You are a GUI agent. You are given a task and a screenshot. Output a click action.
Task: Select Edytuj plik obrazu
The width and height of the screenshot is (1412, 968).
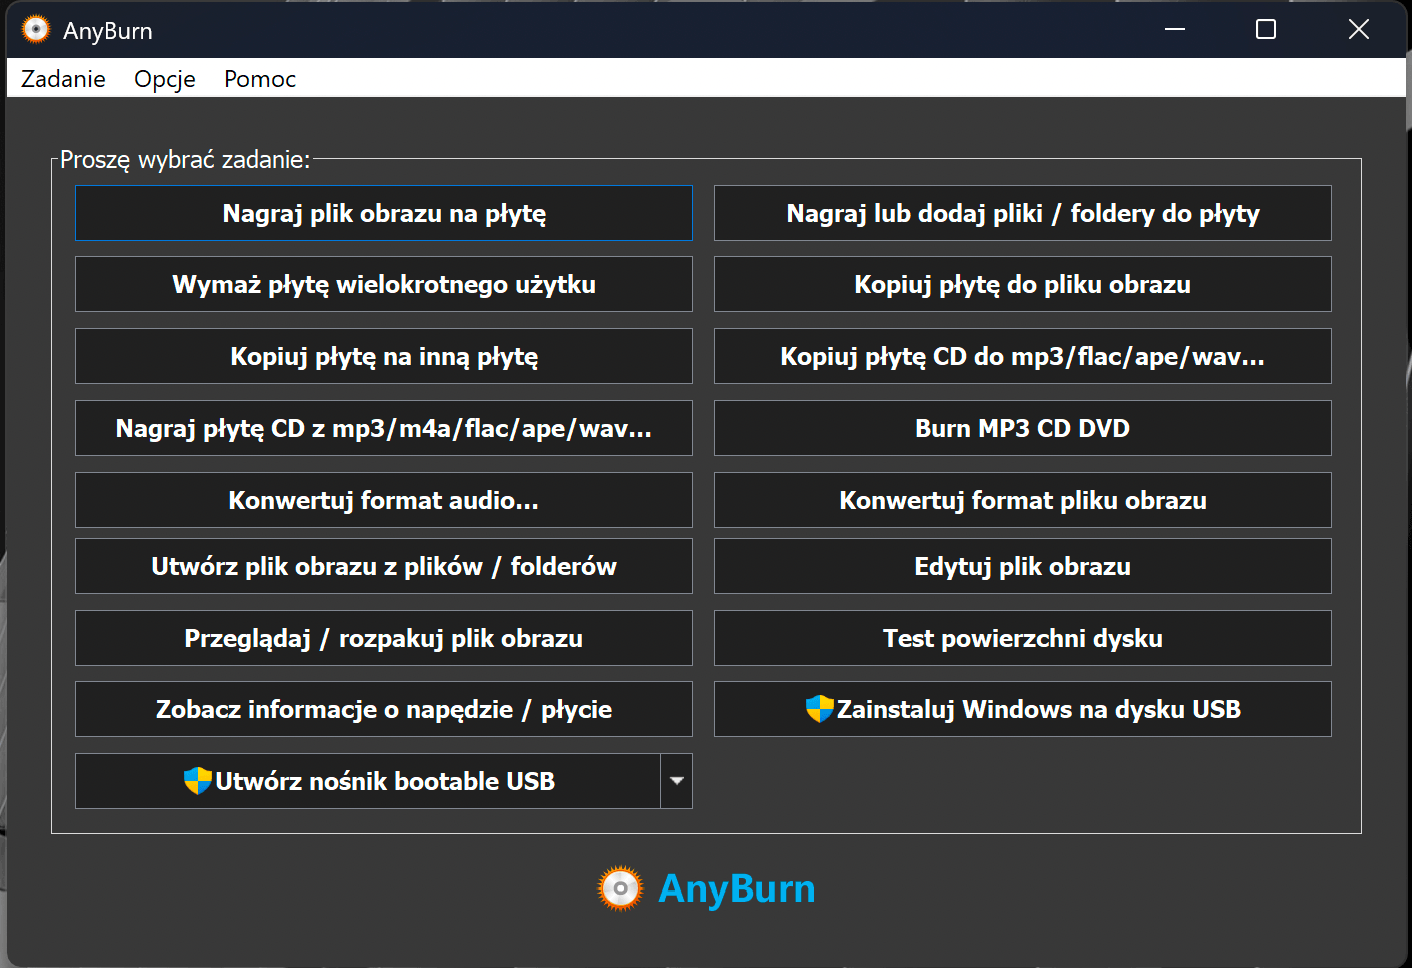pos(1023,566)
